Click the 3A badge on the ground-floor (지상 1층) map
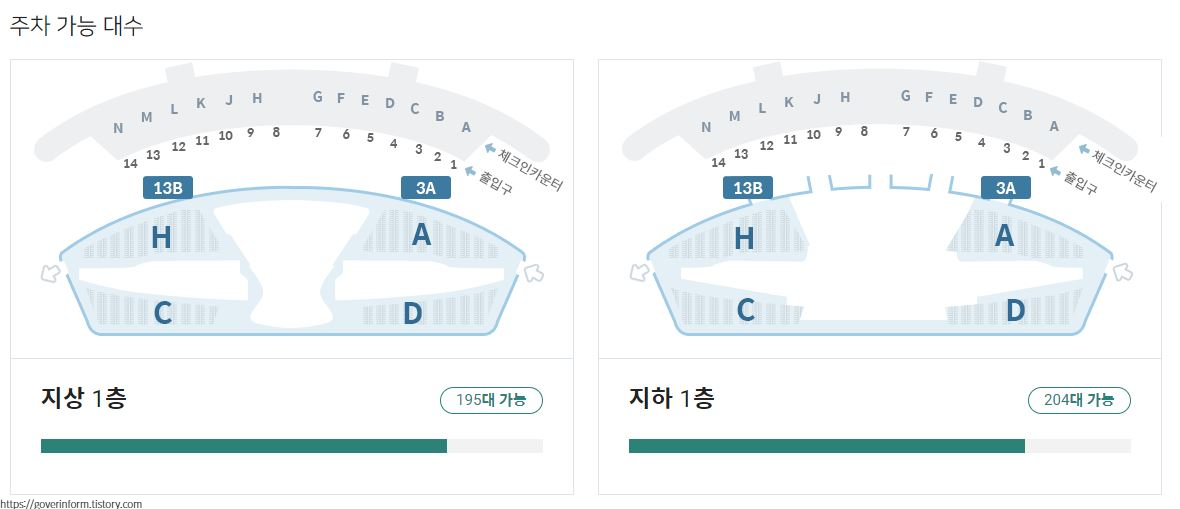 click(x=426, y=187)
